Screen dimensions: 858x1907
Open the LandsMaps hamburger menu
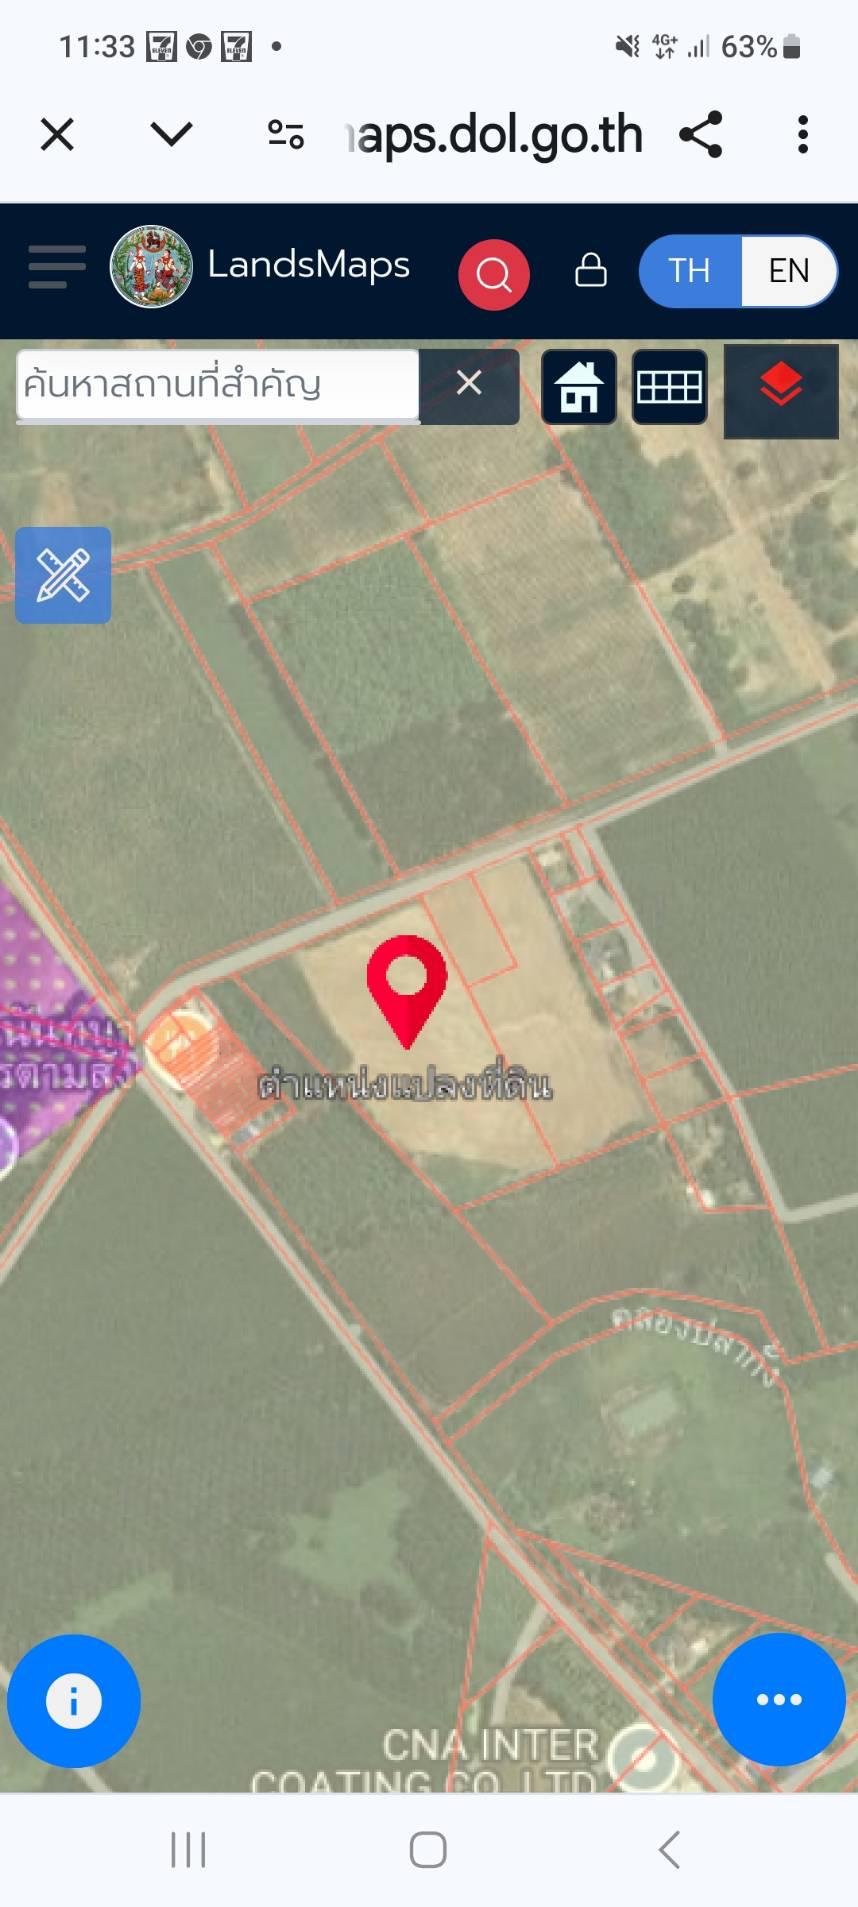[56, 267]
